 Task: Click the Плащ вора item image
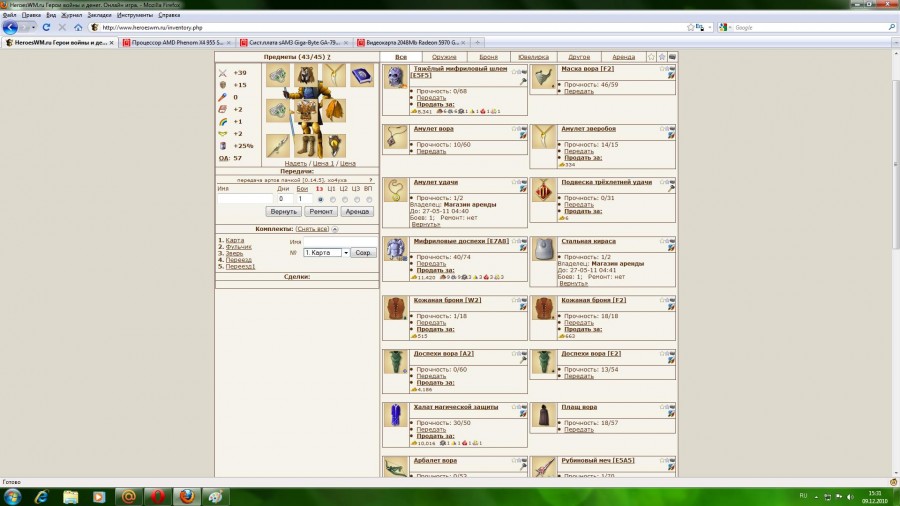coord(543,415)
